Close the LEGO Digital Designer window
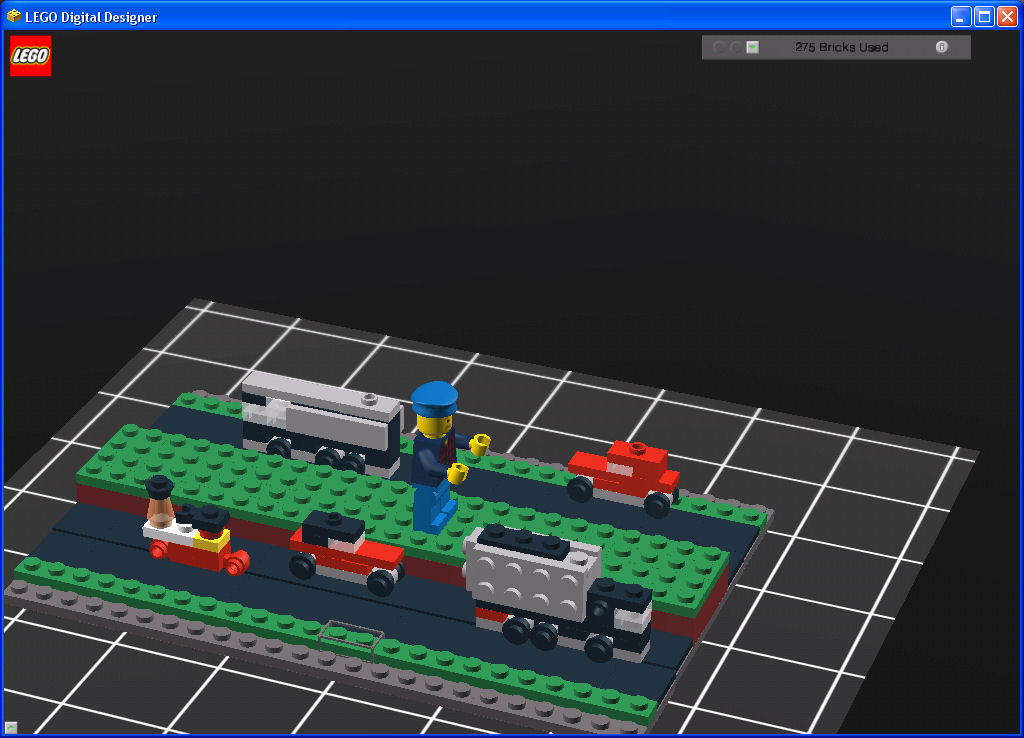This screenshot has height=738, width=1024. point(1007,16)
